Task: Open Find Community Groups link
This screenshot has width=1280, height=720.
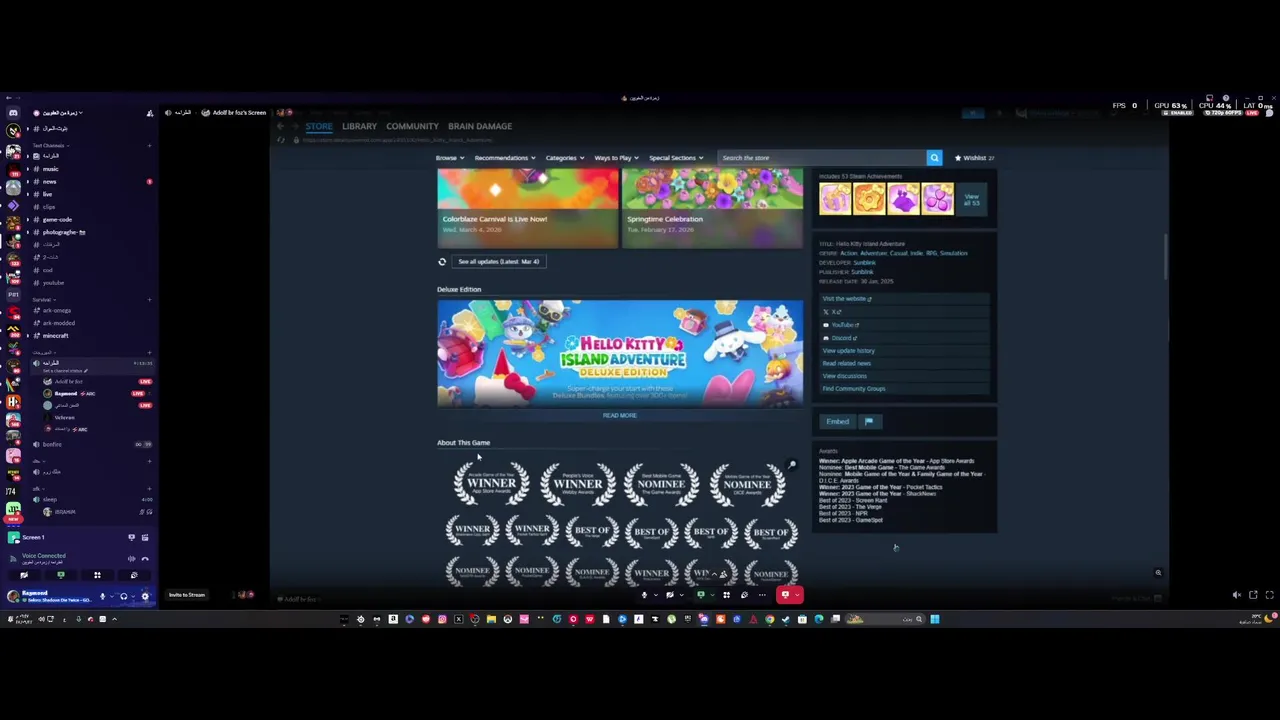Action: (853, 389)
